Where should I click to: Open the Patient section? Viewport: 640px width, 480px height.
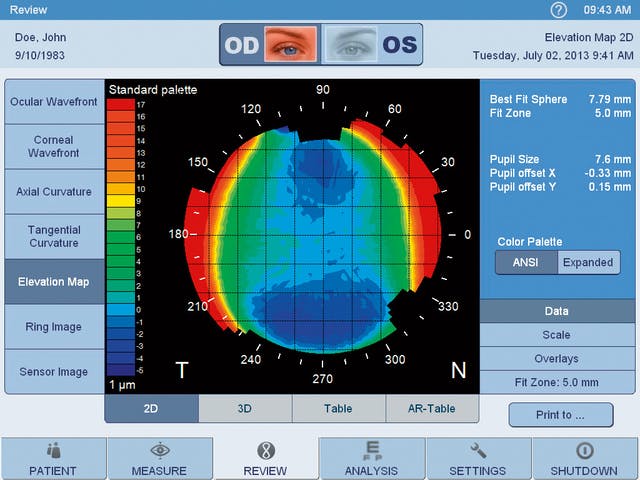tap(52, 460)
